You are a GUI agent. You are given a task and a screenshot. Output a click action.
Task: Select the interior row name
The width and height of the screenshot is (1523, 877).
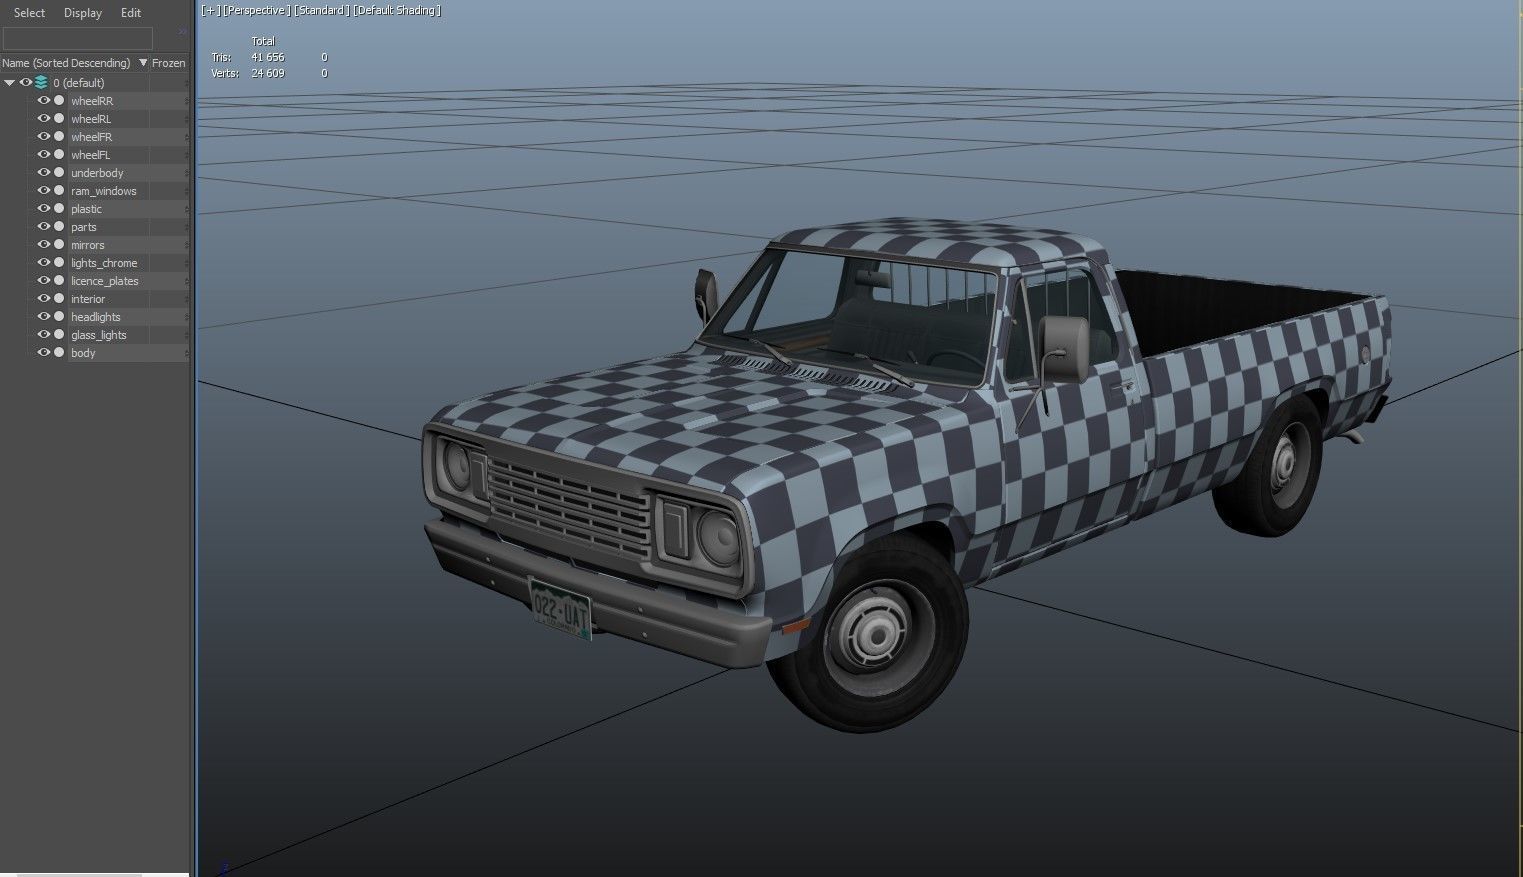pyautogui.click(x=88, y=299)
